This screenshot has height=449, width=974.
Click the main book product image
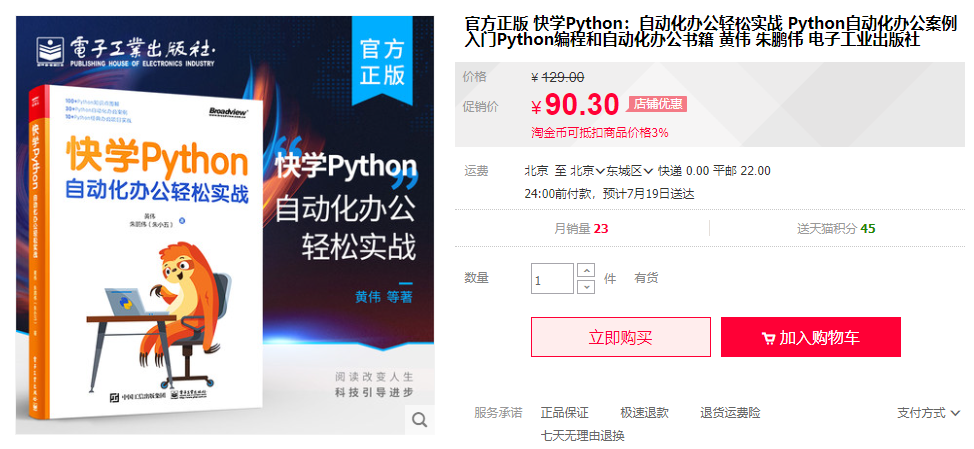(225, 225)
